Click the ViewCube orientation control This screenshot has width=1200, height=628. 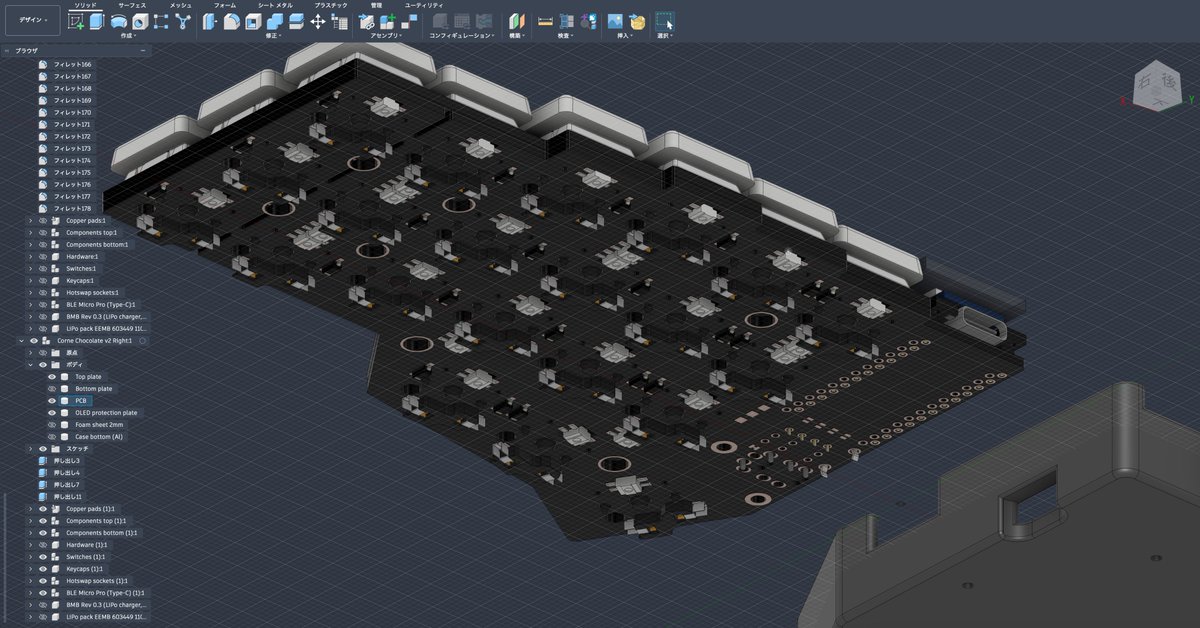1157,87
